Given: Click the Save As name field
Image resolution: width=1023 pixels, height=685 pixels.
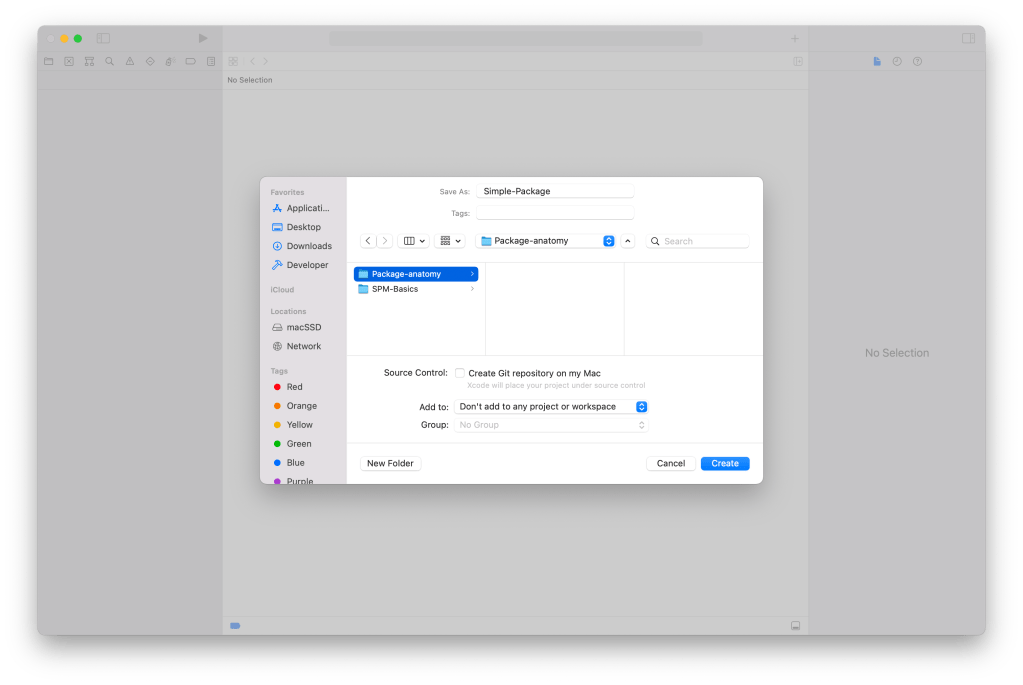Looking at the screenshot, I should click(555, 191).
